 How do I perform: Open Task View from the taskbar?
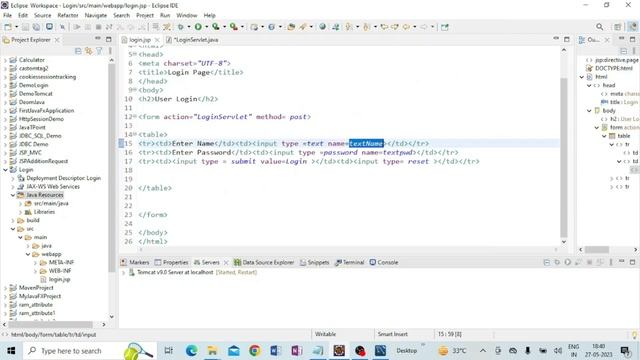[168, 351]
